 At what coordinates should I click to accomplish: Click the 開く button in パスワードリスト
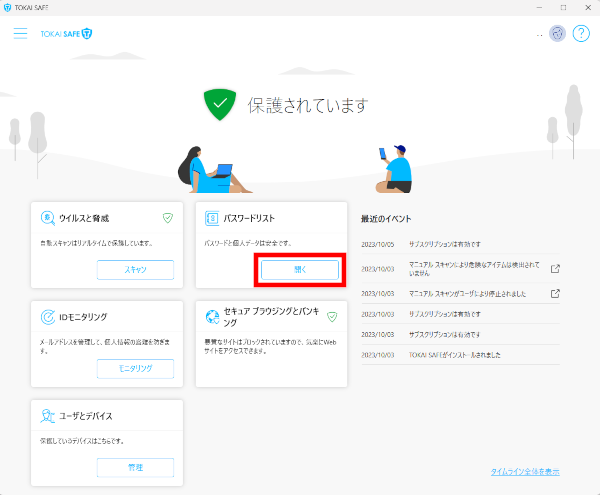[x=300, y=270]
